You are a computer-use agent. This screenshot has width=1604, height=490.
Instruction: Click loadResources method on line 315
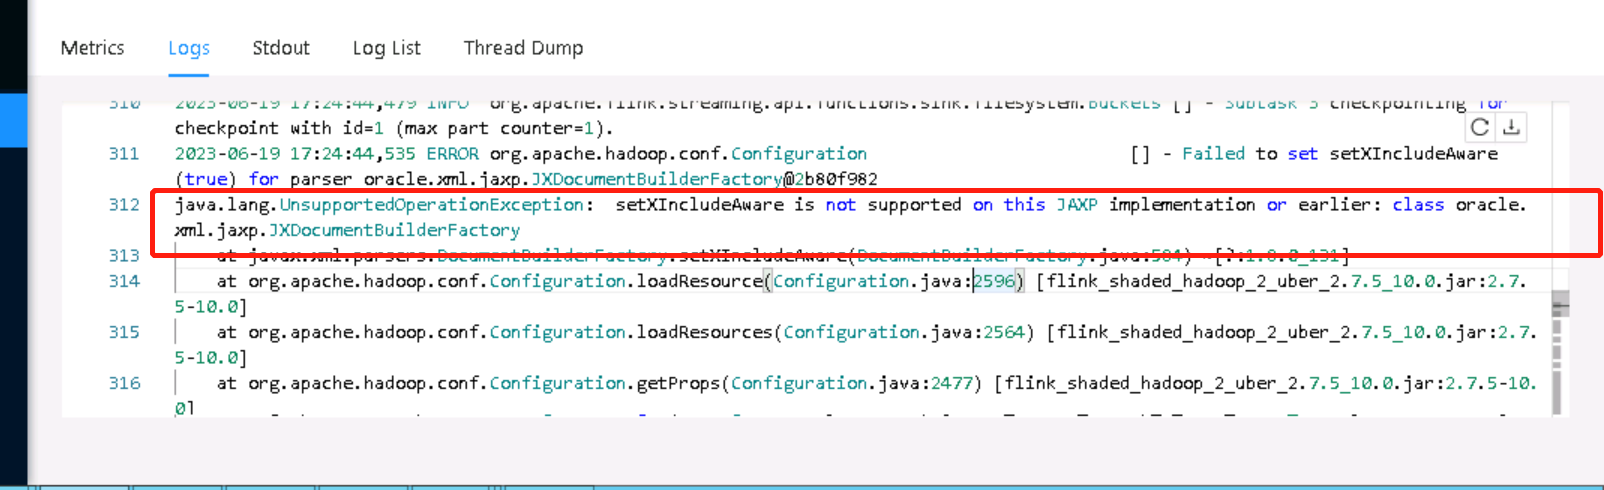coord(705,332)
